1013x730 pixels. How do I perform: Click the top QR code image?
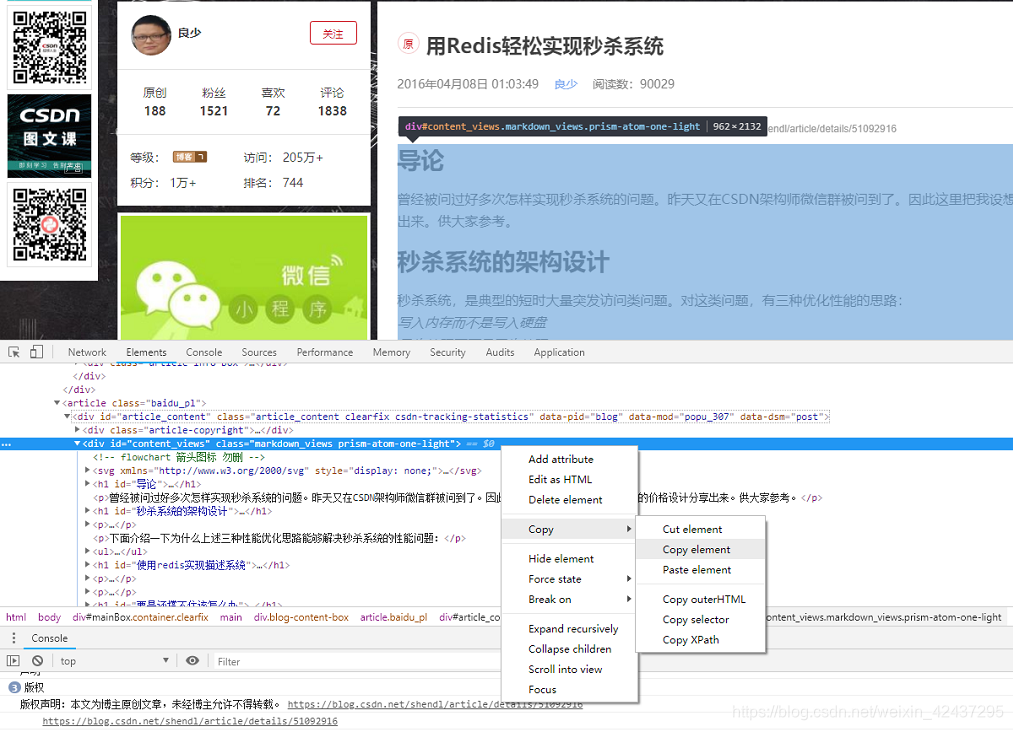50,48
